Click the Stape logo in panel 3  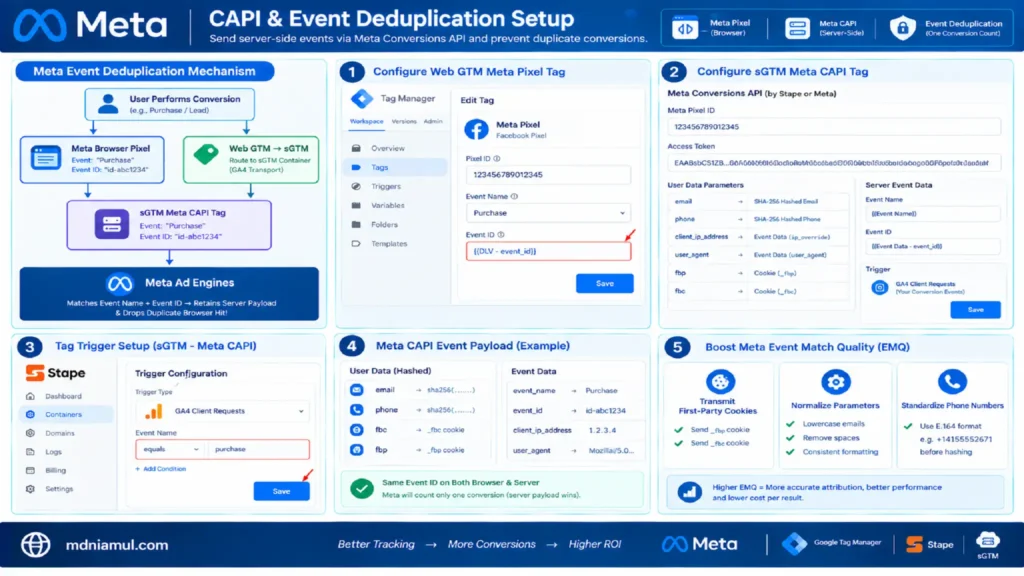[x=56, y=373]
